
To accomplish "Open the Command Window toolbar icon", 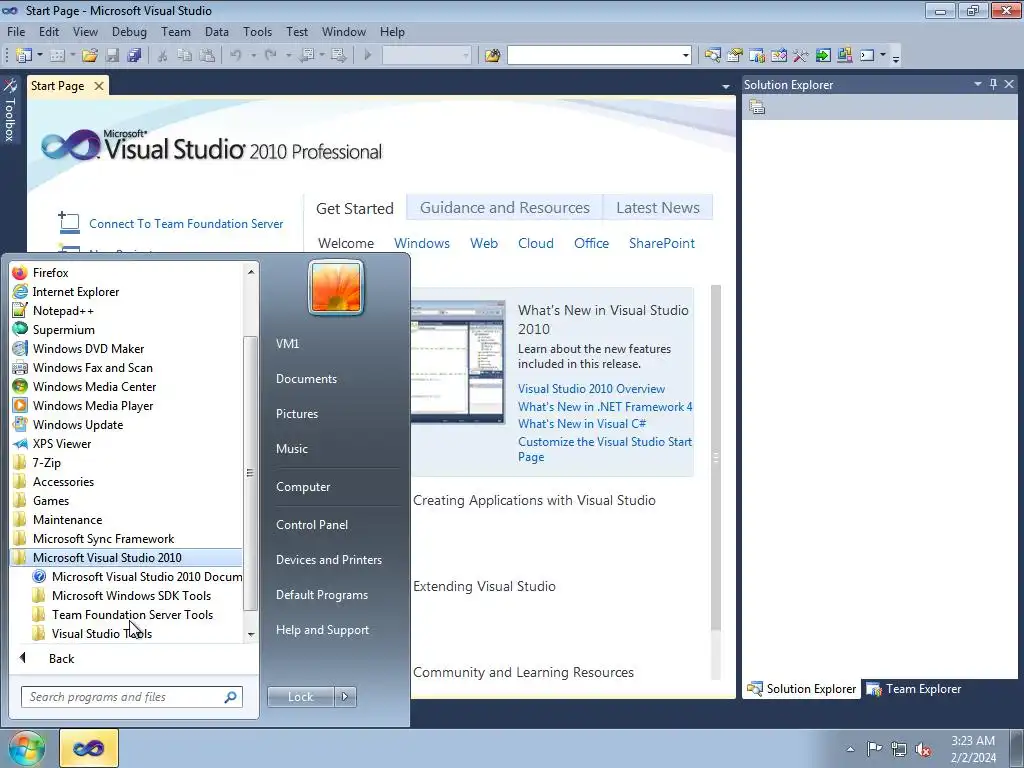I will (867, 56).
